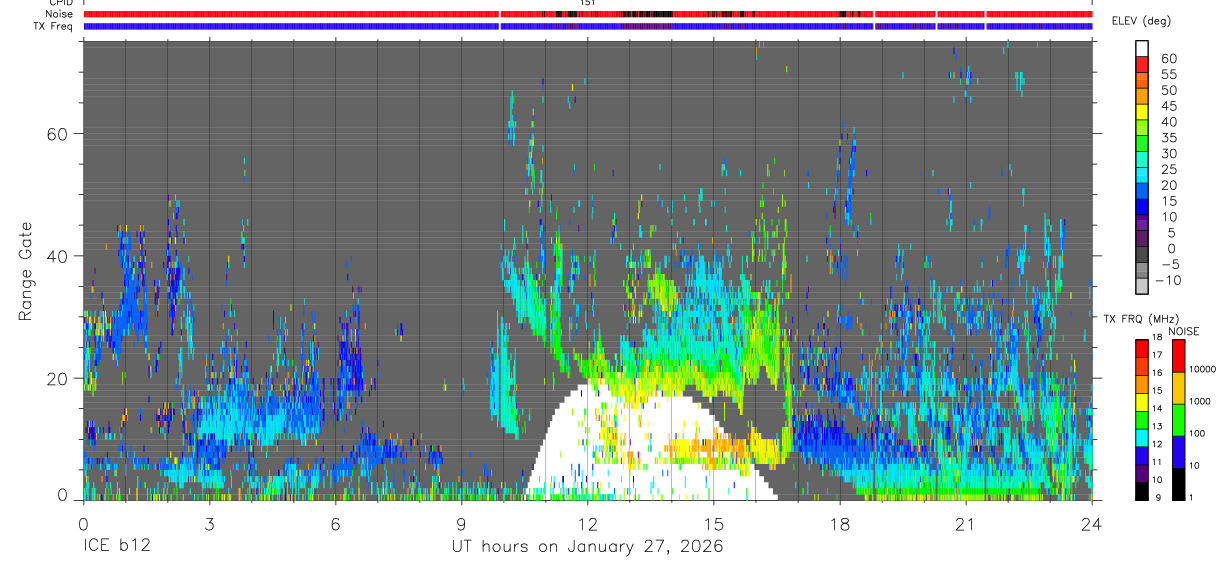Click the red 17–18 swatch in TX FRQ colorbar
The width and height of the screenshot is (1228, 567).
coord(1142,349)
